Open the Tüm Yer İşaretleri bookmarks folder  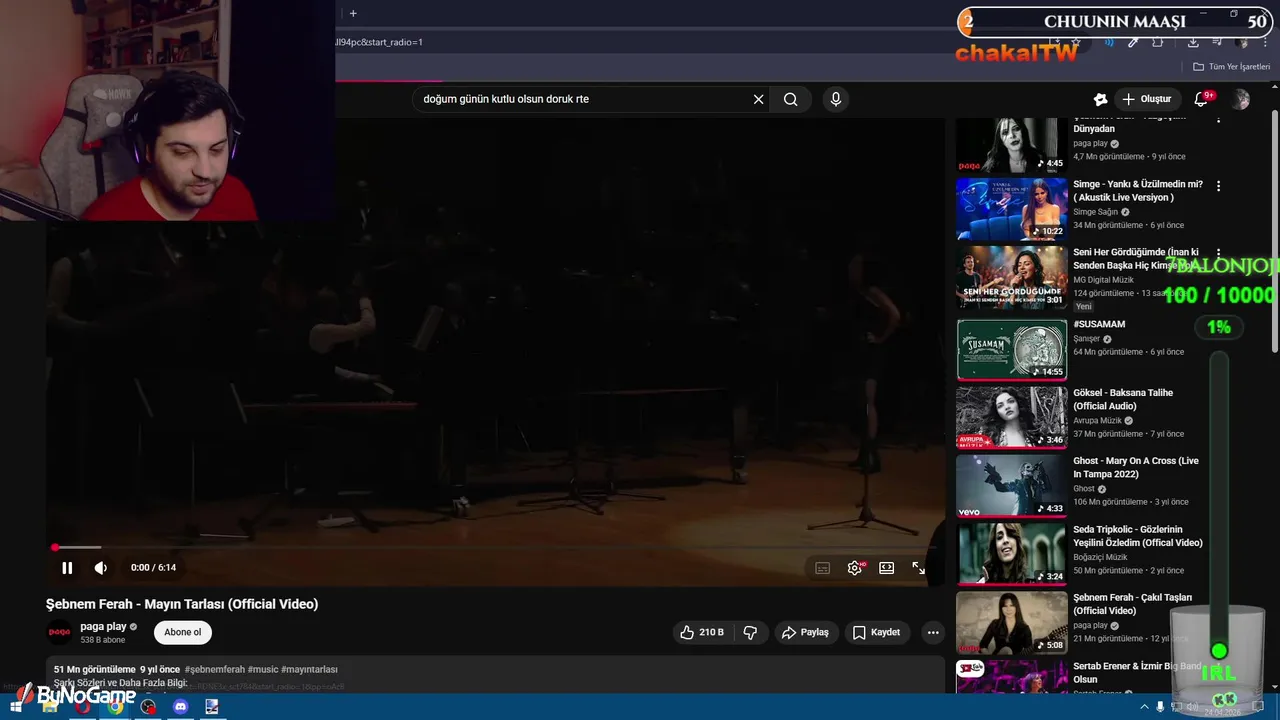point(1231,67)
